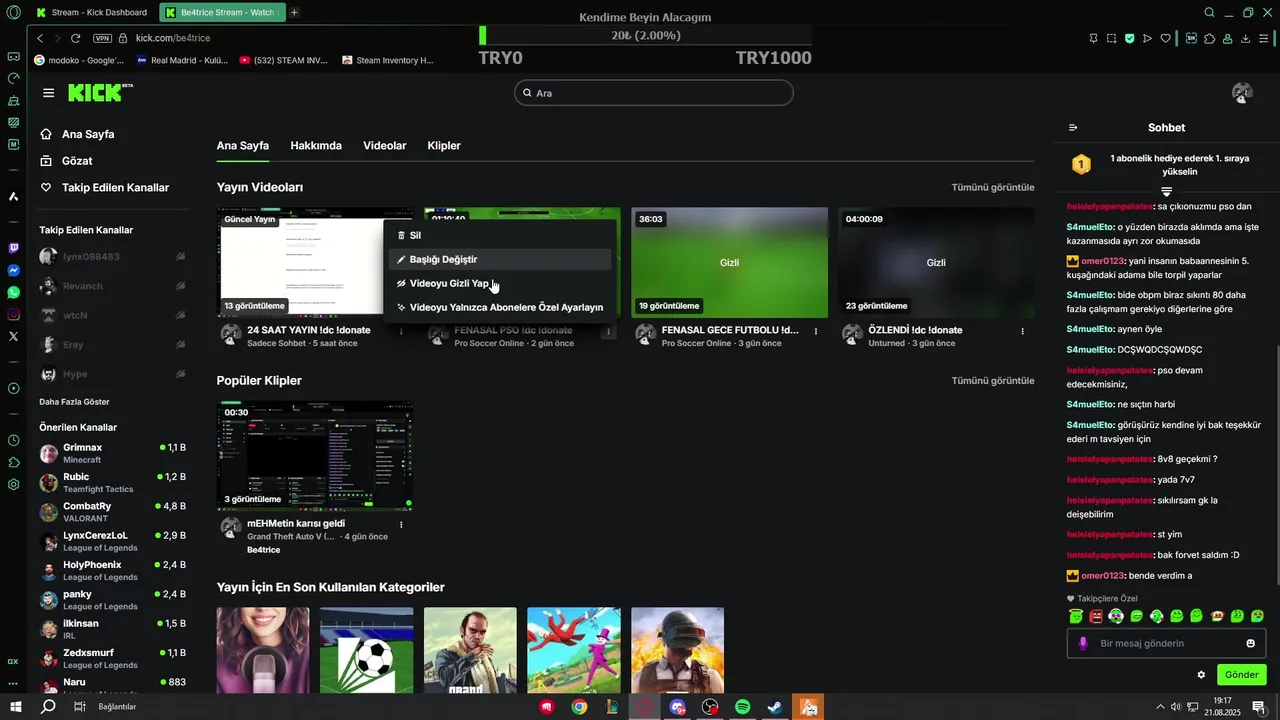Select Başlığı Değiştir menu entry
This screenshot has width=1280, height=720.
point(500,259)
